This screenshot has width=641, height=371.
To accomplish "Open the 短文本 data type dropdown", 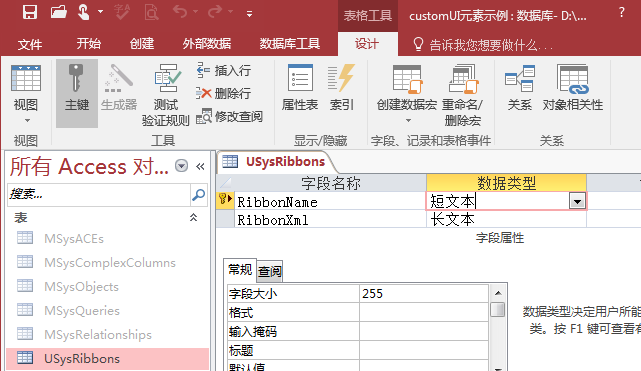I will pos(577,201).
